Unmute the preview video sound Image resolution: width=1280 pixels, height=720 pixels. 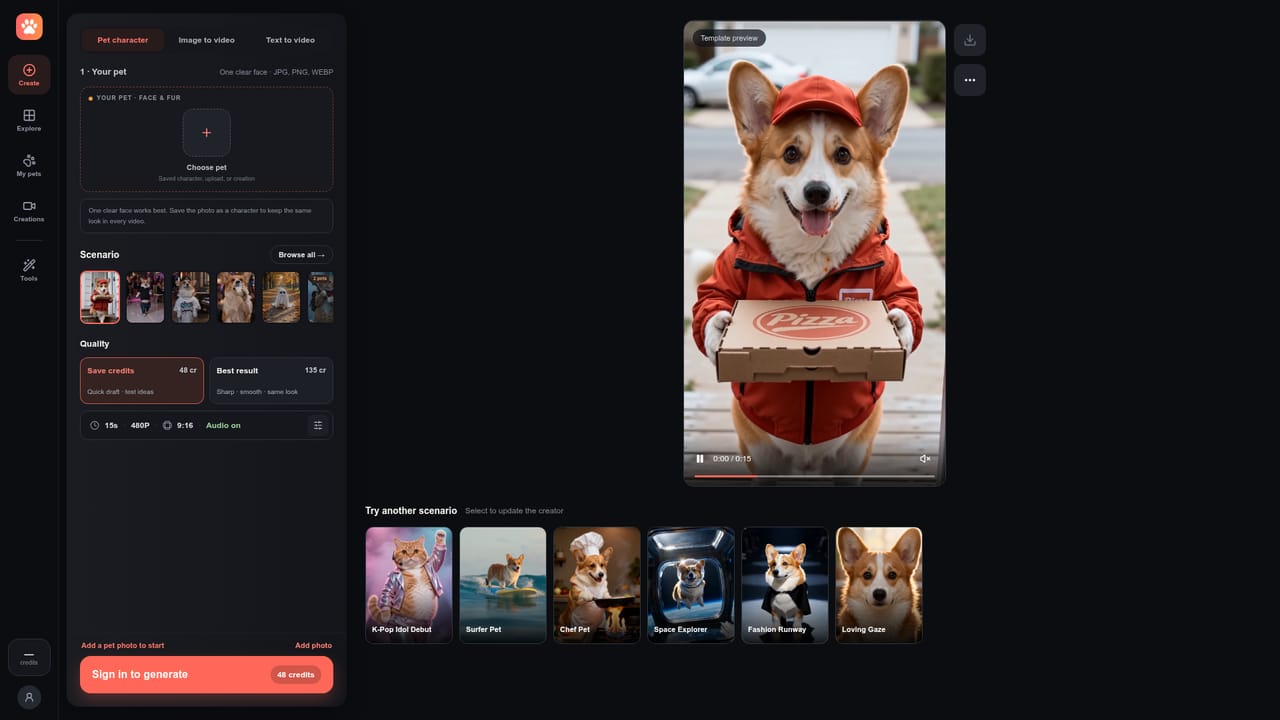pyautogui.click(x=925, y=459)
